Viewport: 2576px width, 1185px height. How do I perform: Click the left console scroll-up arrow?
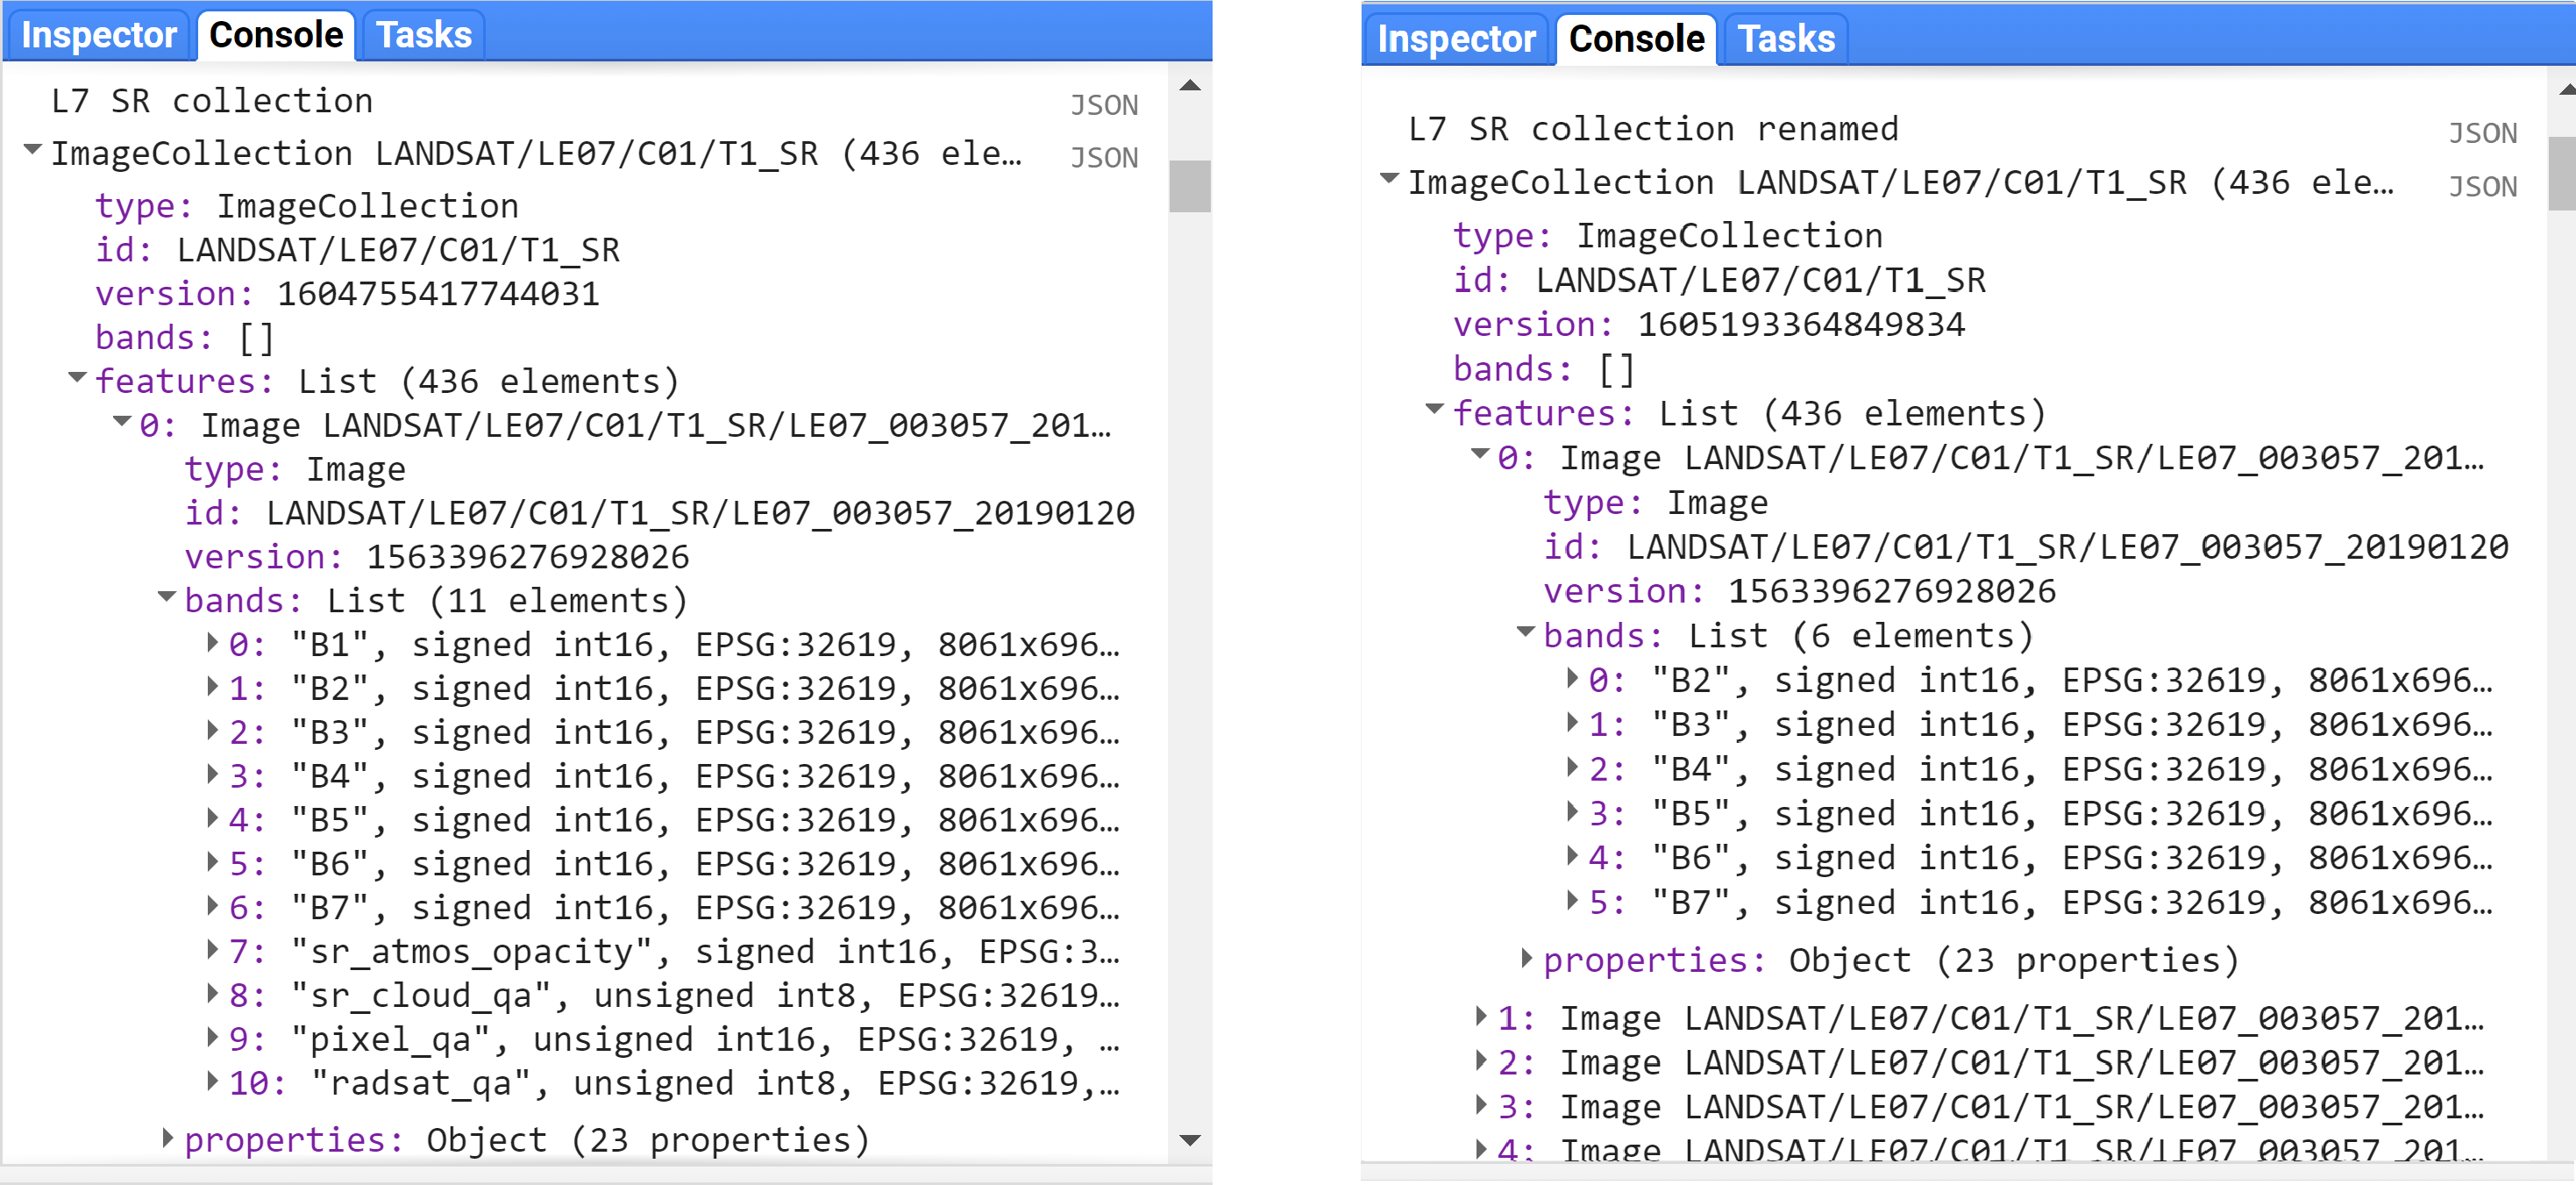pos(1190,86)
